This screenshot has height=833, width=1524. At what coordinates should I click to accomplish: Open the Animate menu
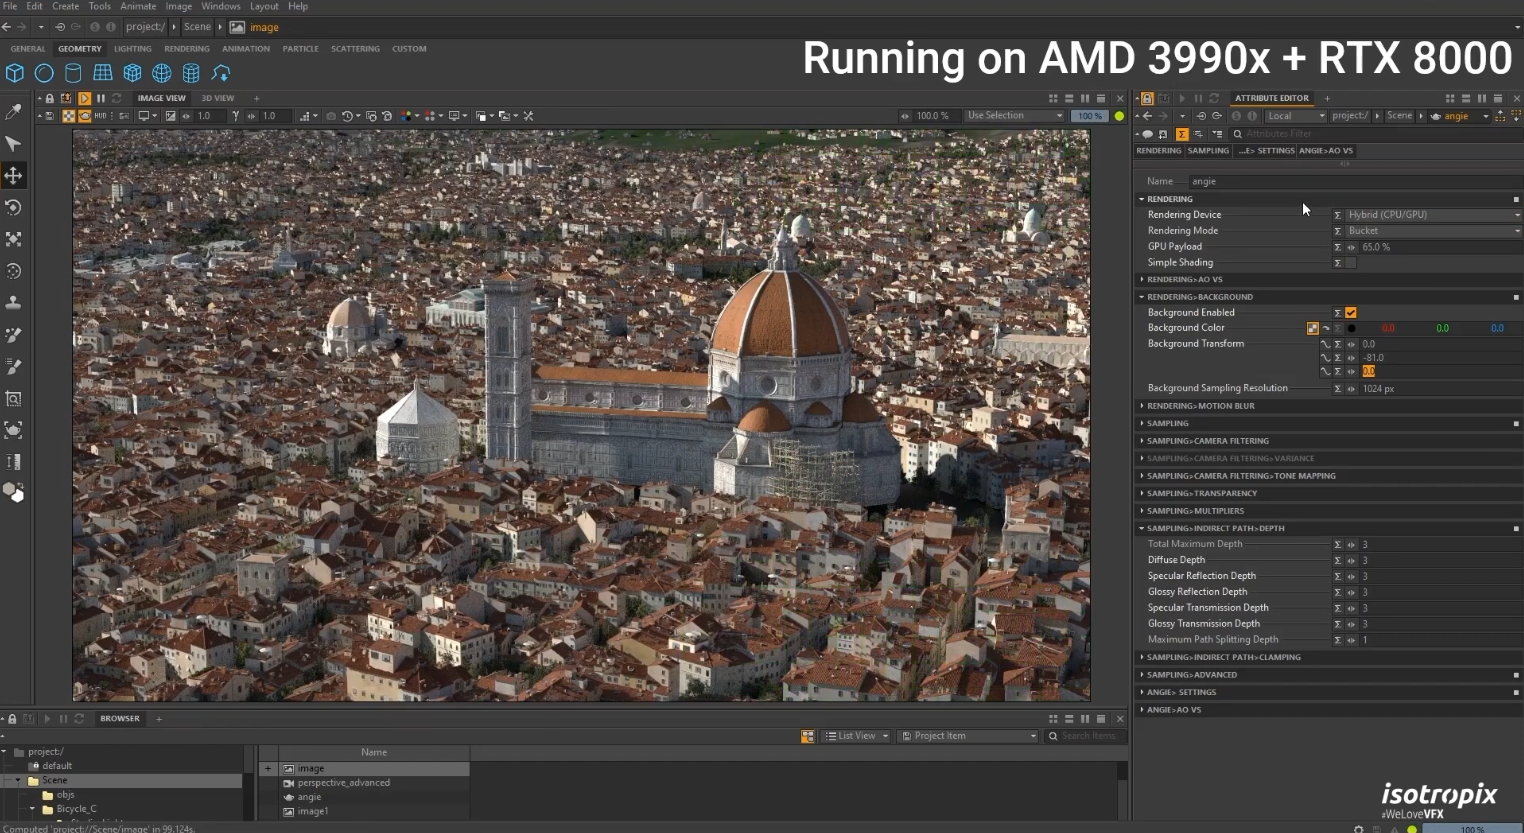tap(138, 6)
